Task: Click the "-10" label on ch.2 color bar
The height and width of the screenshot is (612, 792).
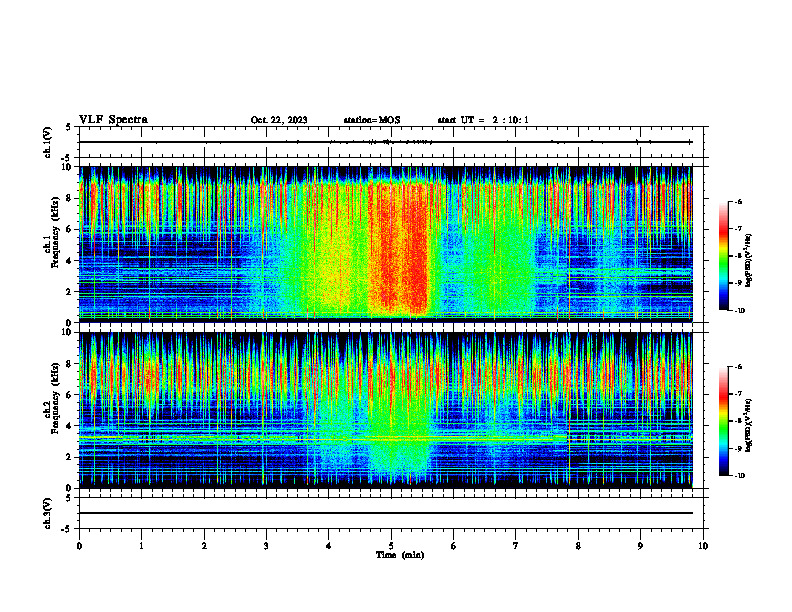Action: [740, 476]
